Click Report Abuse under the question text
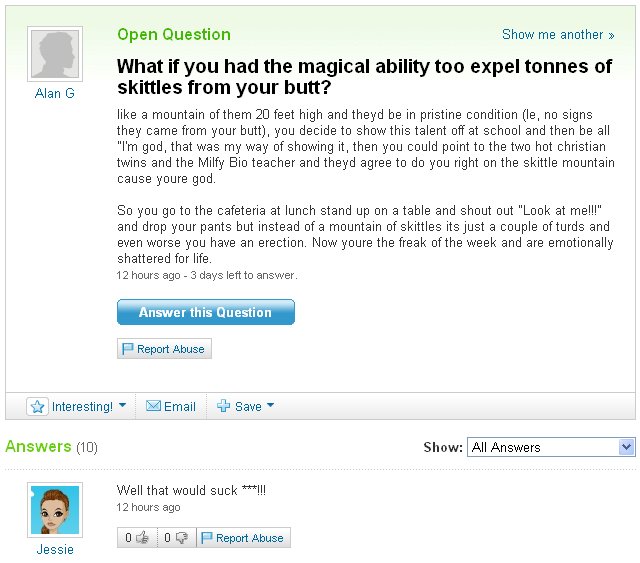The height and width of the screenshot is (563, 640). pos(170,349)
